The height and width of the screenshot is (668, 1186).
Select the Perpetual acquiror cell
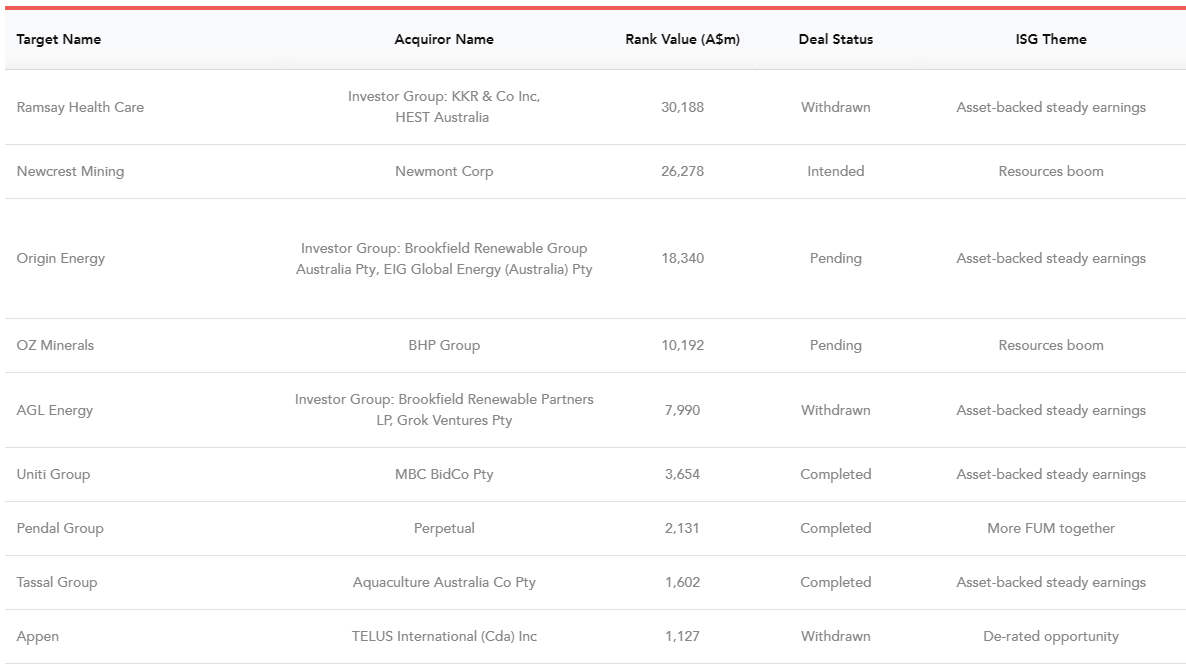[444, 528]
